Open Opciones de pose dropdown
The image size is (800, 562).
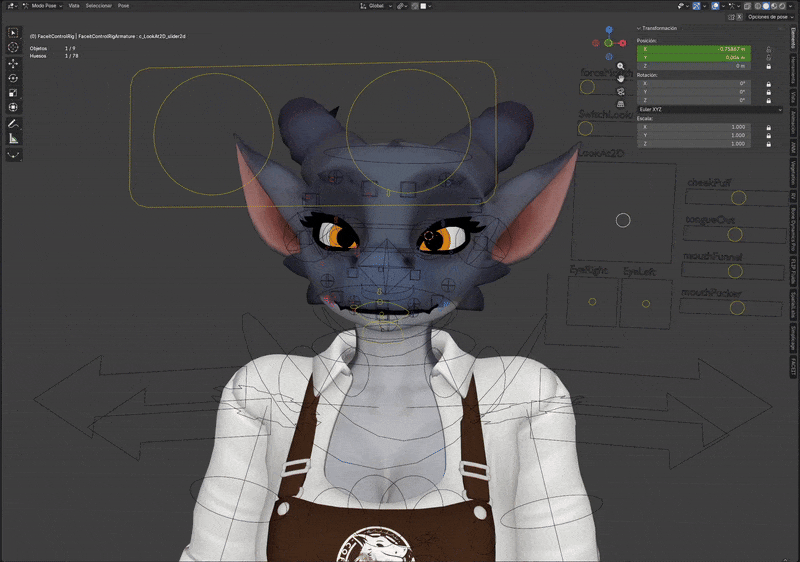[770, 17]
